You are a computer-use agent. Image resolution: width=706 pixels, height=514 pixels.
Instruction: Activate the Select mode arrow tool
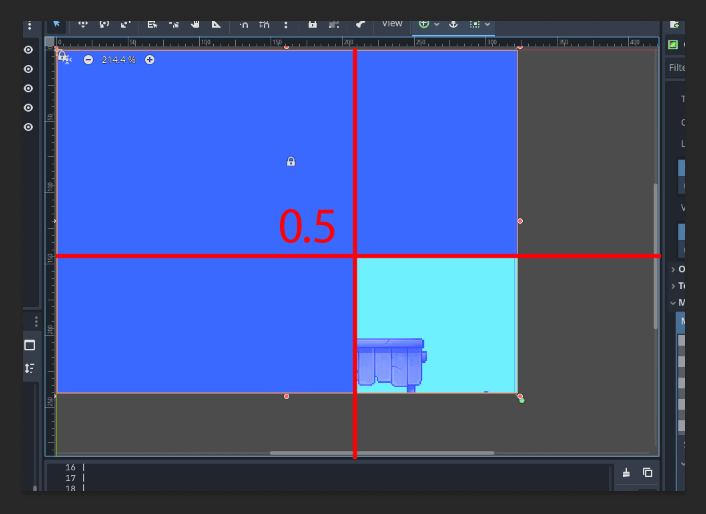[x=57, y=24]
